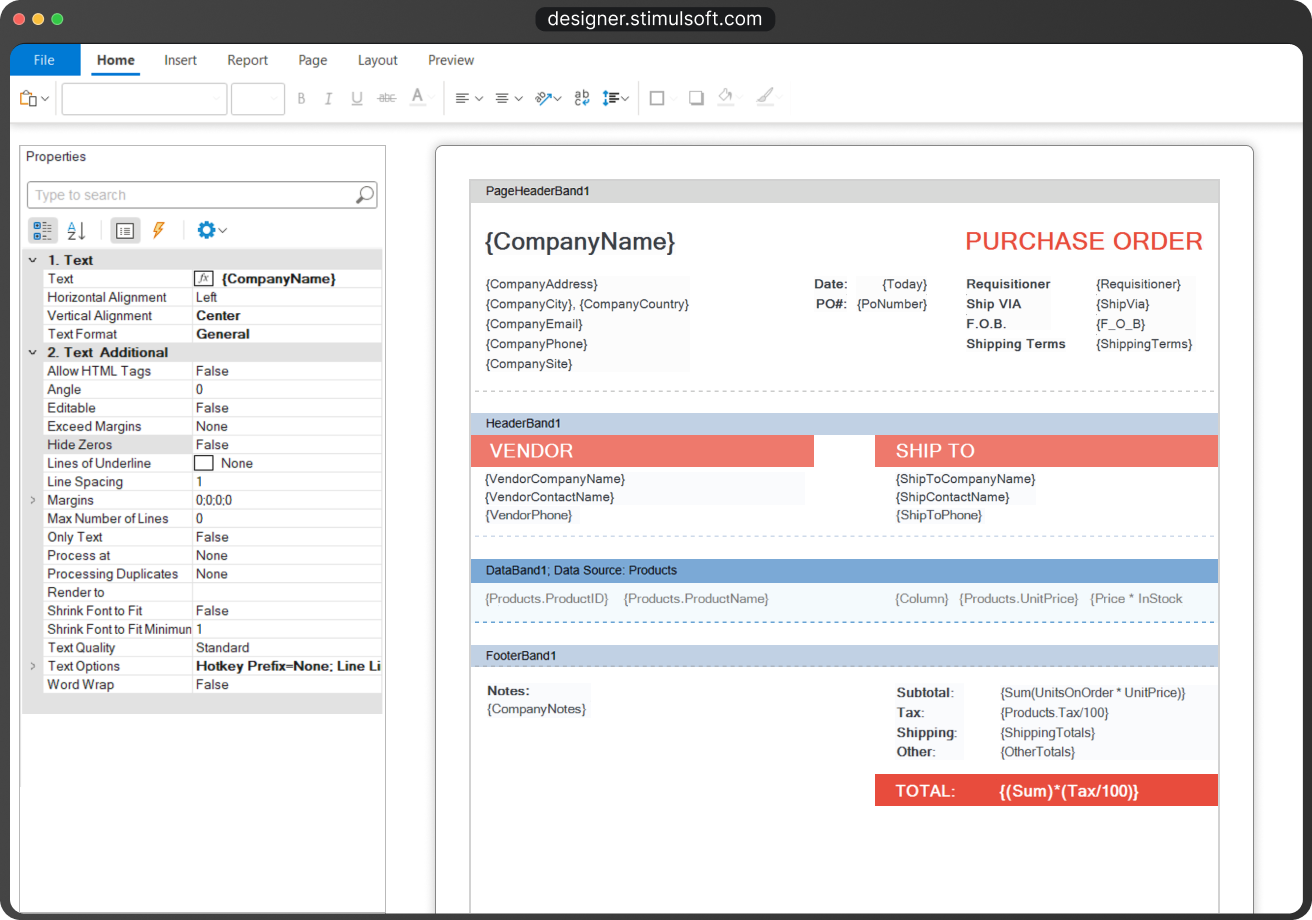The image size is (1312, 920).
Task: Show events with lightning bolt icon
Action: (158, 230)
